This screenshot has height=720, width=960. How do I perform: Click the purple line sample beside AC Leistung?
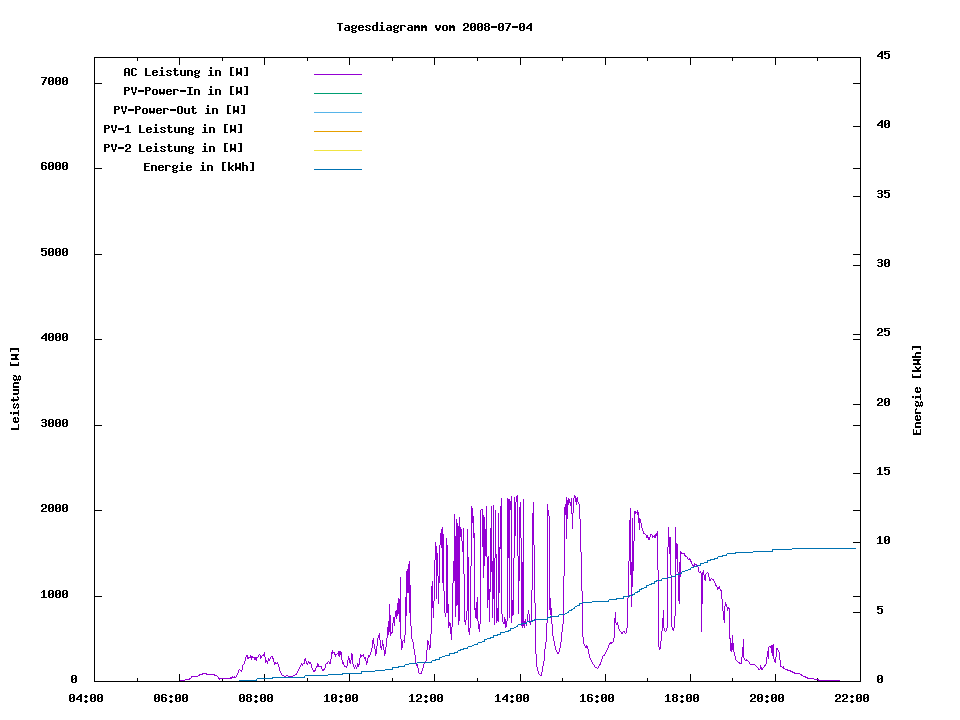click(x=337, y=74)
